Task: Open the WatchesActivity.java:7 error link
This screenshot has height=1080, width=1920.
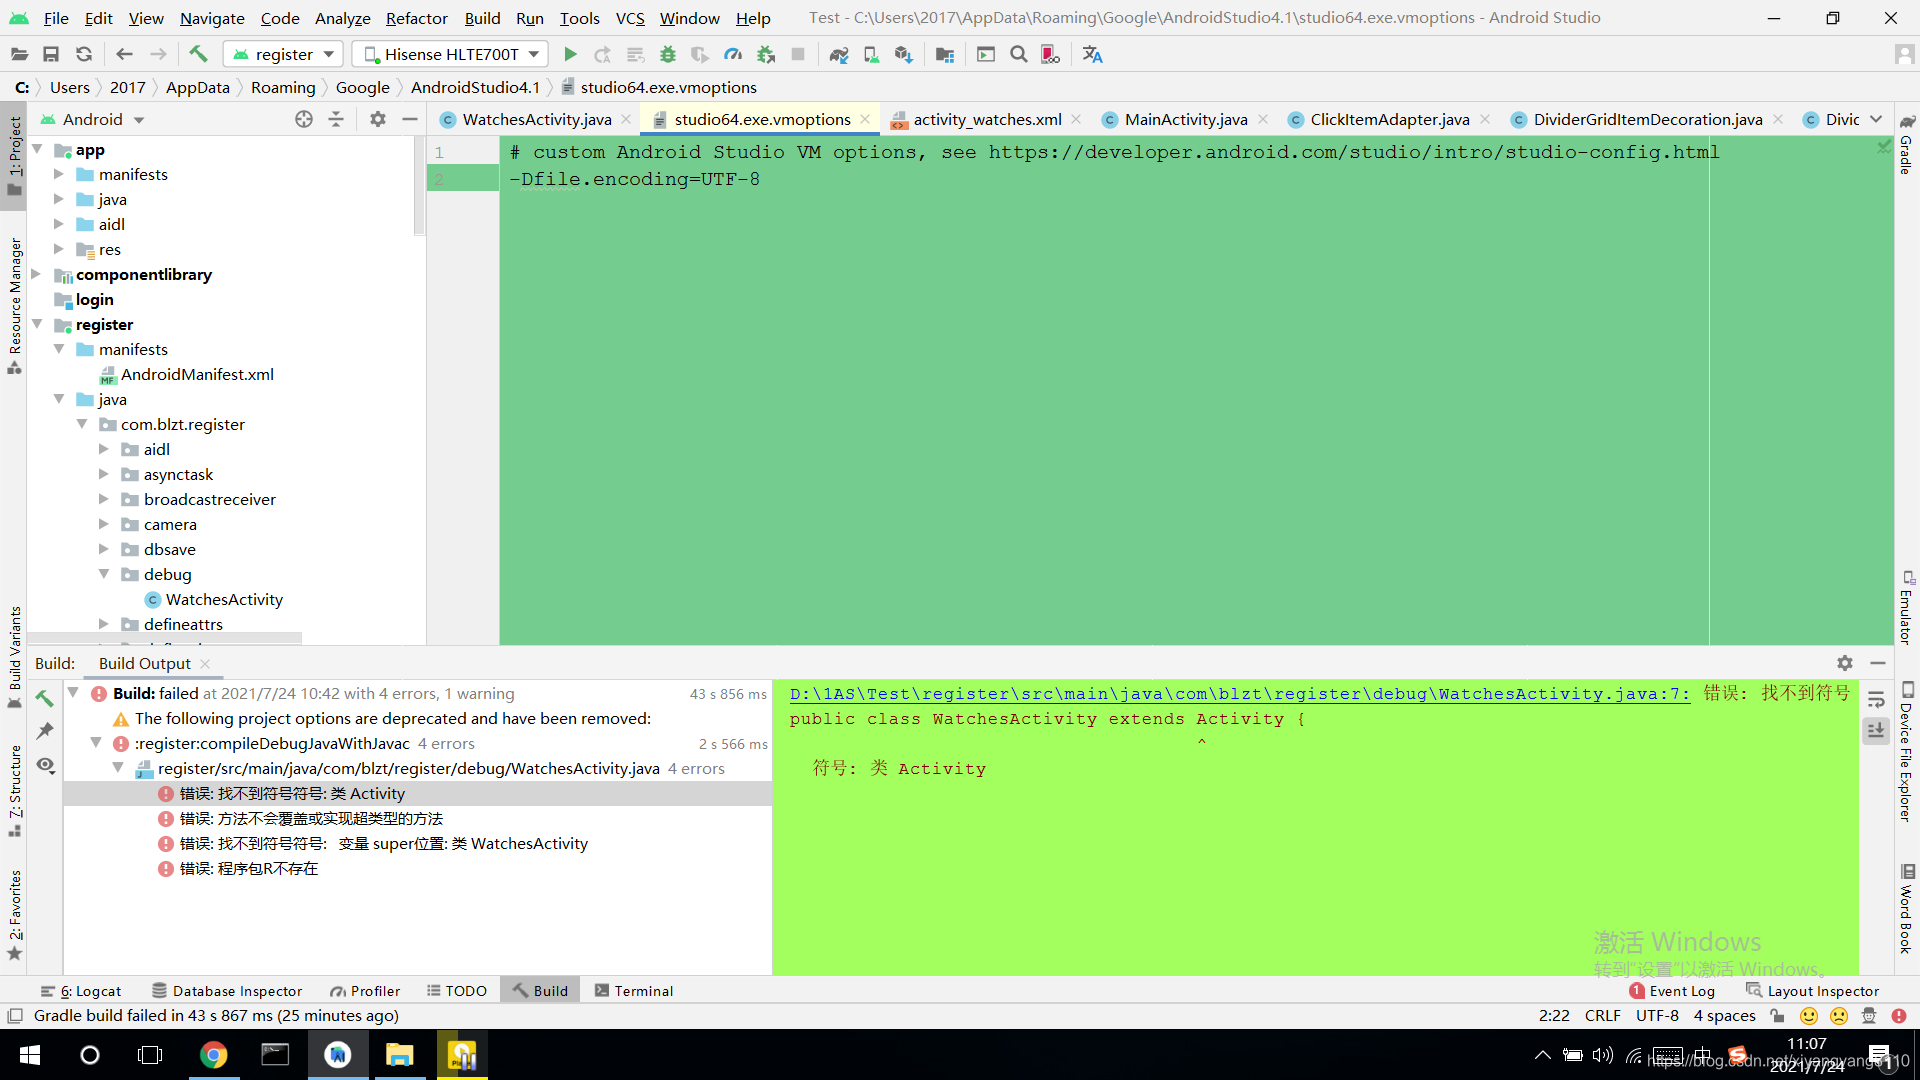Action: pyautogui.click(x=1240, y=693)
